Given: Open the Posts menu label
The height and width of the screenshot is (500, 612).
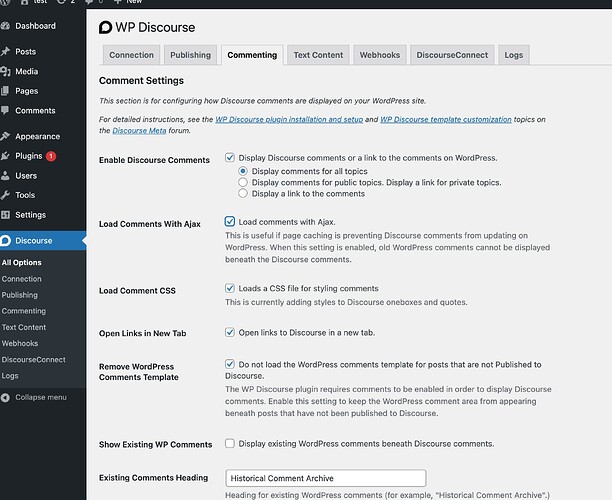Looking at the screenshot, I should coord(25,52).
